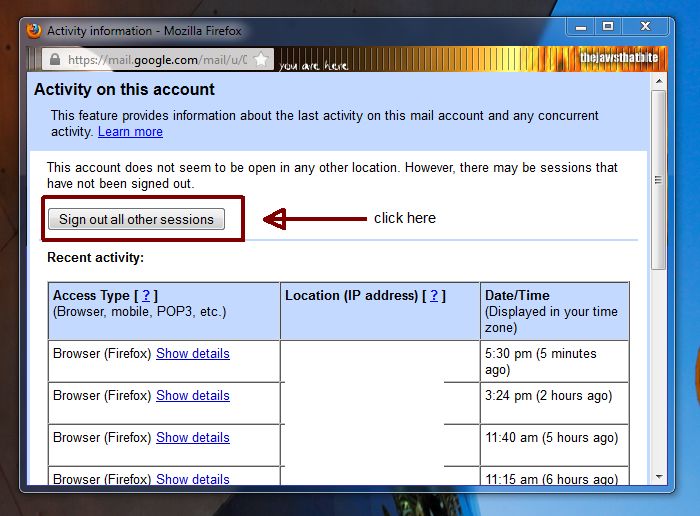Show details for the 11:15 am session

193,479
